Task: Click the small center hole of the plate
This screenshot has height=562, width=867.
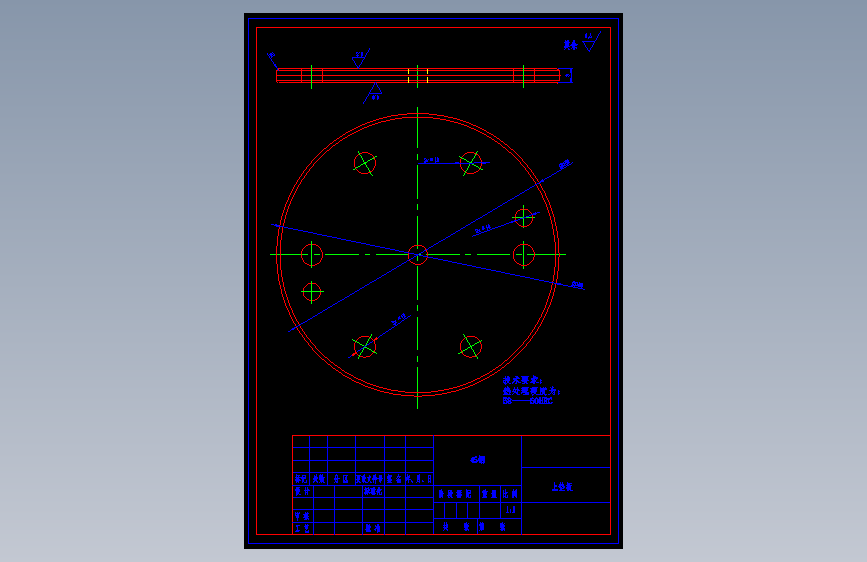Action: 417,254
